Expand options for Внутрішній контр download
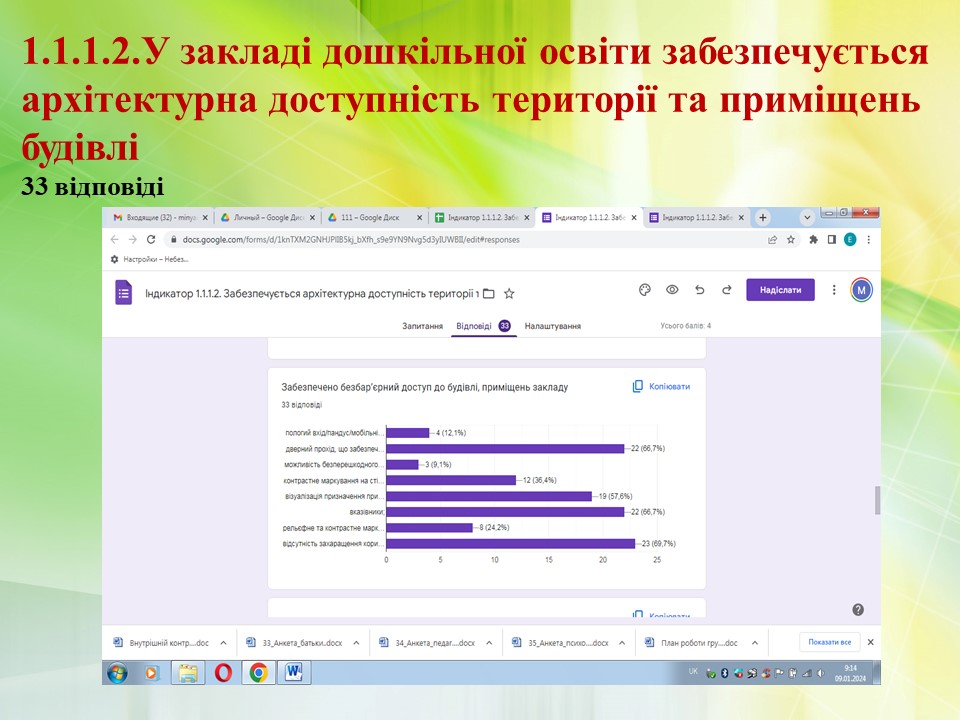The image size is (960, 720). 223,643
